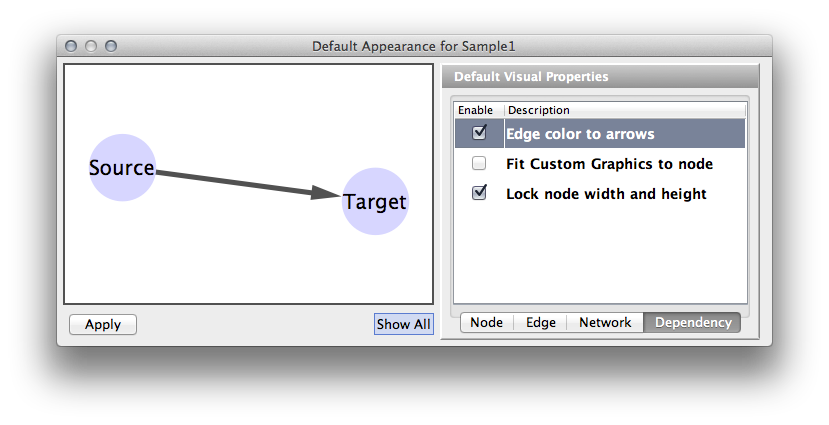Select the Network tab
The height and width of the screenshot is (425, 829).
[604, 322]
